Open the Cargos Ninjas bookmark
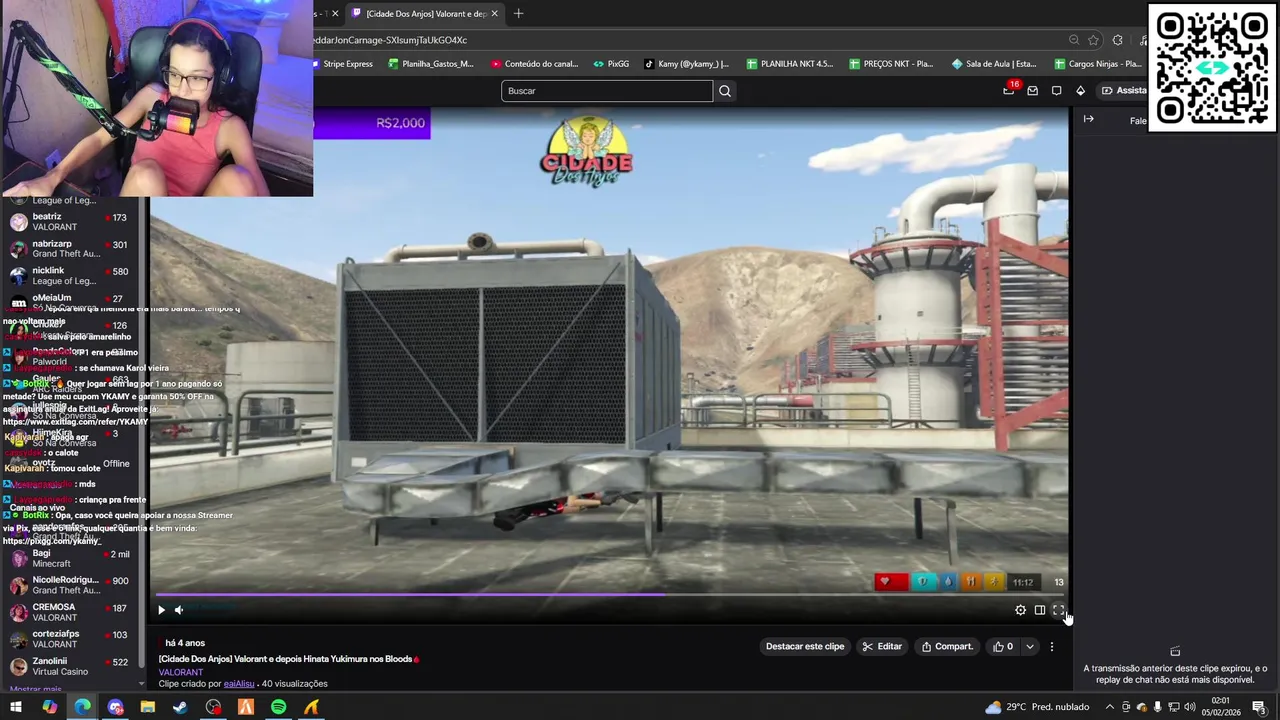Screen dimensions: 1280x720 pos(1097,64)
